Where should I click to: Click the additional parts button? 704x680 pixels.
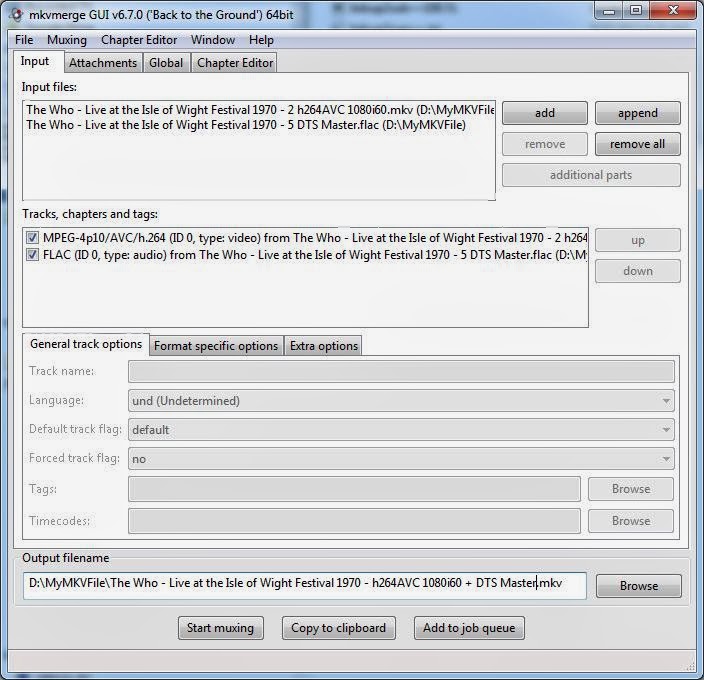(x=591, y=175)
